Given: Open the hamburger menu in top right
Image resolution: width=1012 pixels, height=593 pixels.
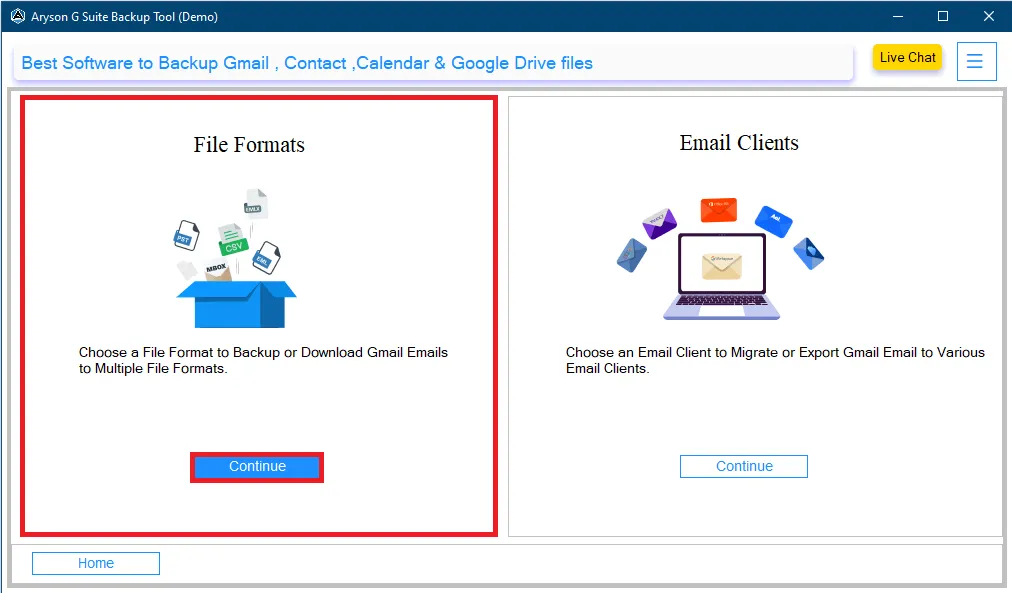Looking at the screenshot, I should [976, 62].
